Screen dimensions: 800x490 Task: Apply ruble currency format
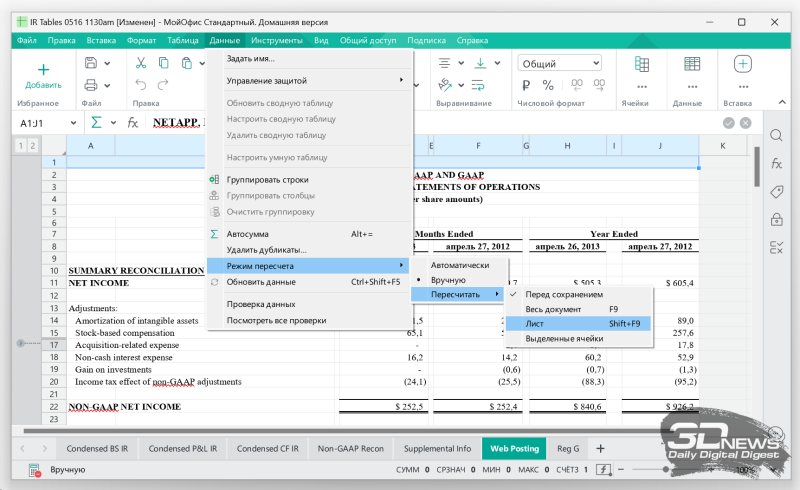(x=526, y=85)
